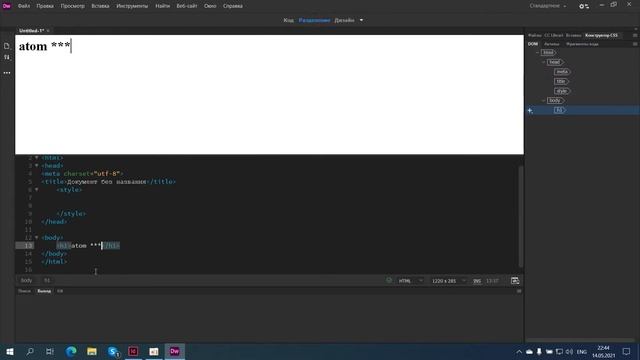
Task: Click the green linting status icon
Action: (x=389, y=280)
